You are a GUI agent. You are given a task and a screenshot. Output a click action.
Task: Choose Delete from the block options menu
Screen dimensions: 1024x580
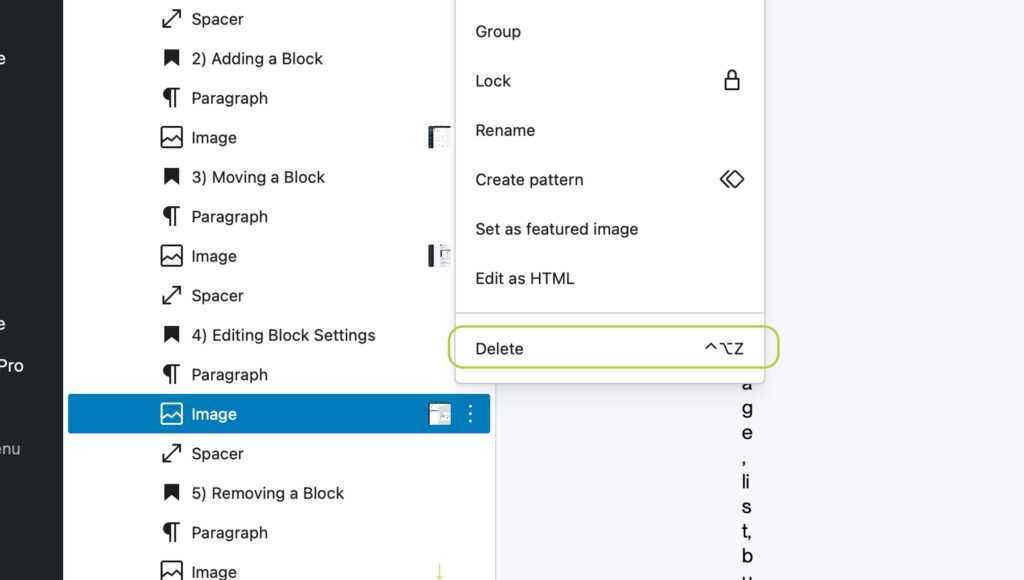click(x=610, y=348)
